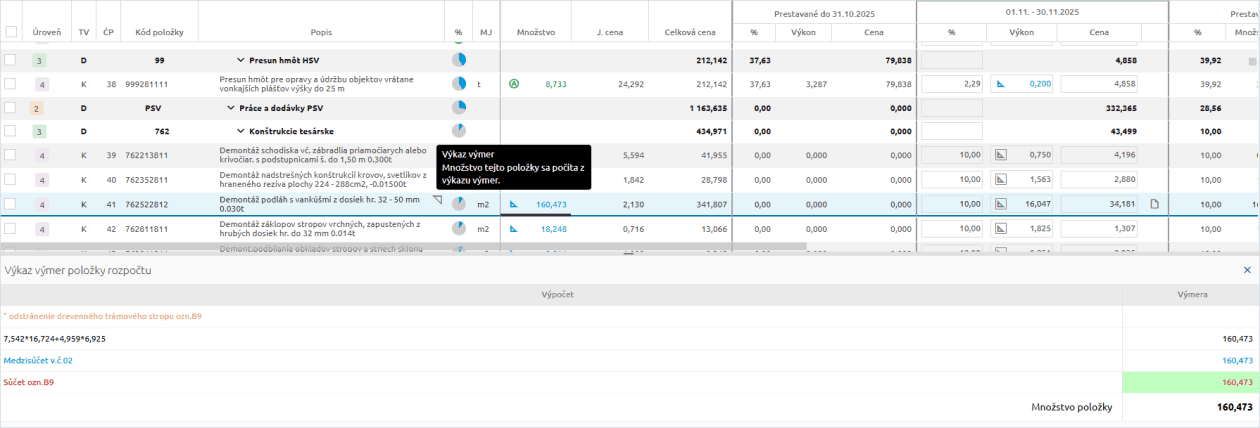1260x428 pixels.
Task: Check the box for row 762213811
Action: 10,155
